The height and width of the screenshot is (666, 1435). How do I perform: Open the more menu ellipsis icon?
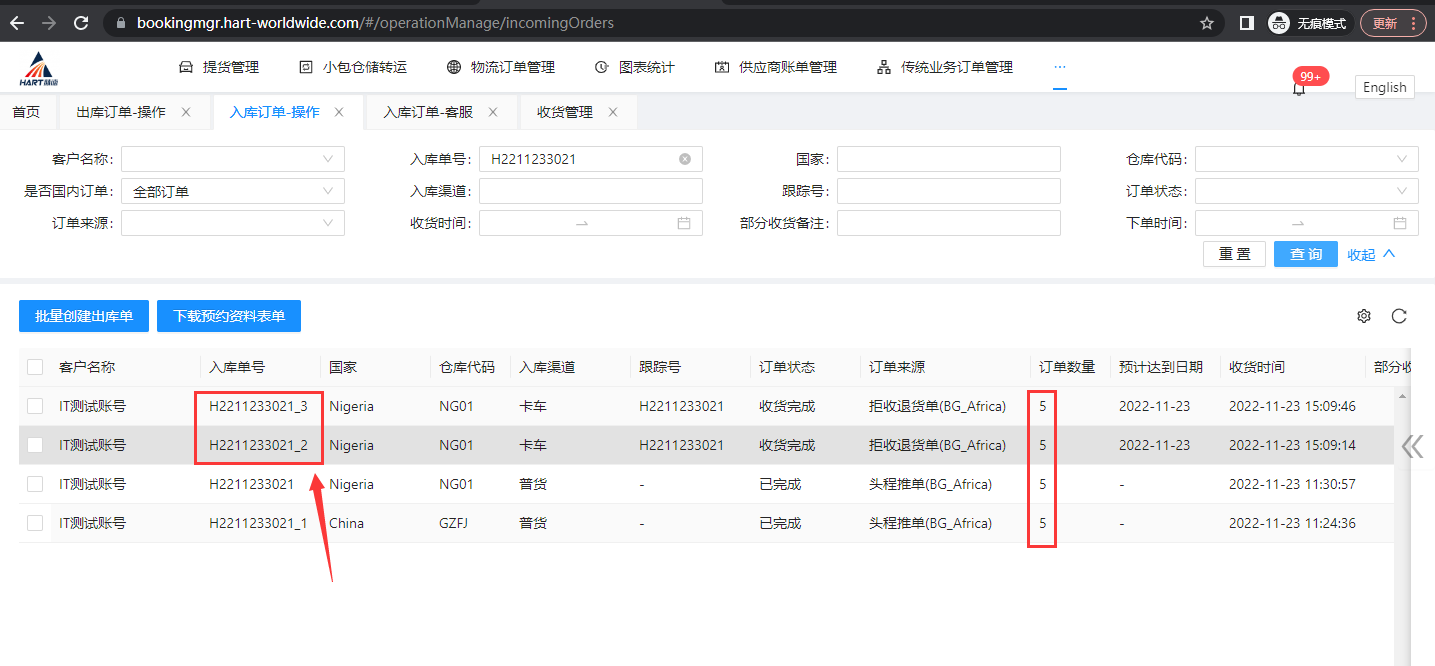pyautogui.click(x=1060, y=67)
